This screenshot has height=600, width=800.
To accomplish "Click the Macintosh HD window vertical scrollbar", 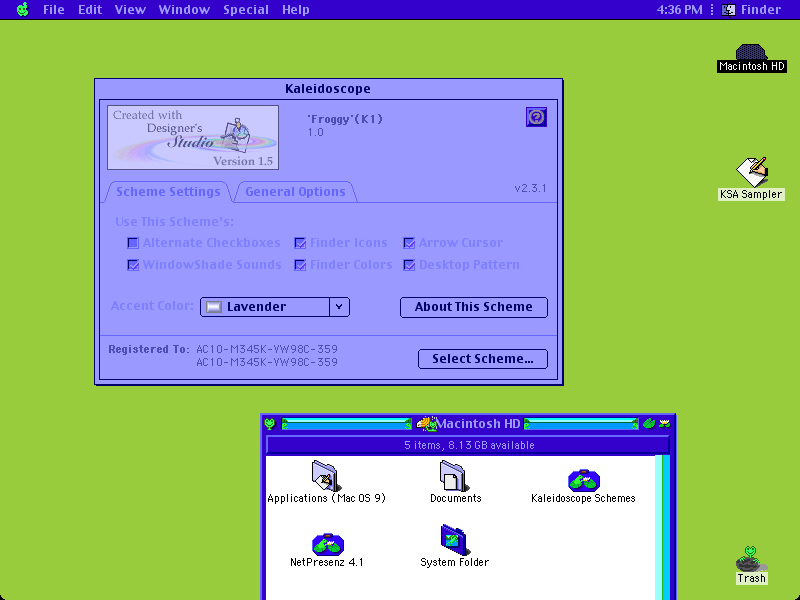I will click(662, 528).
